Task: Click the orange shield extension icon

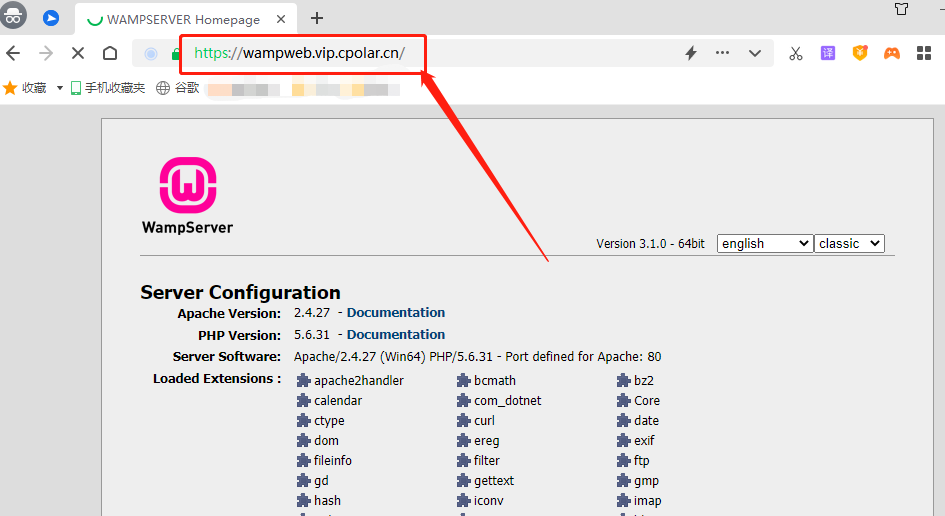Action: (x=860, y=53)
